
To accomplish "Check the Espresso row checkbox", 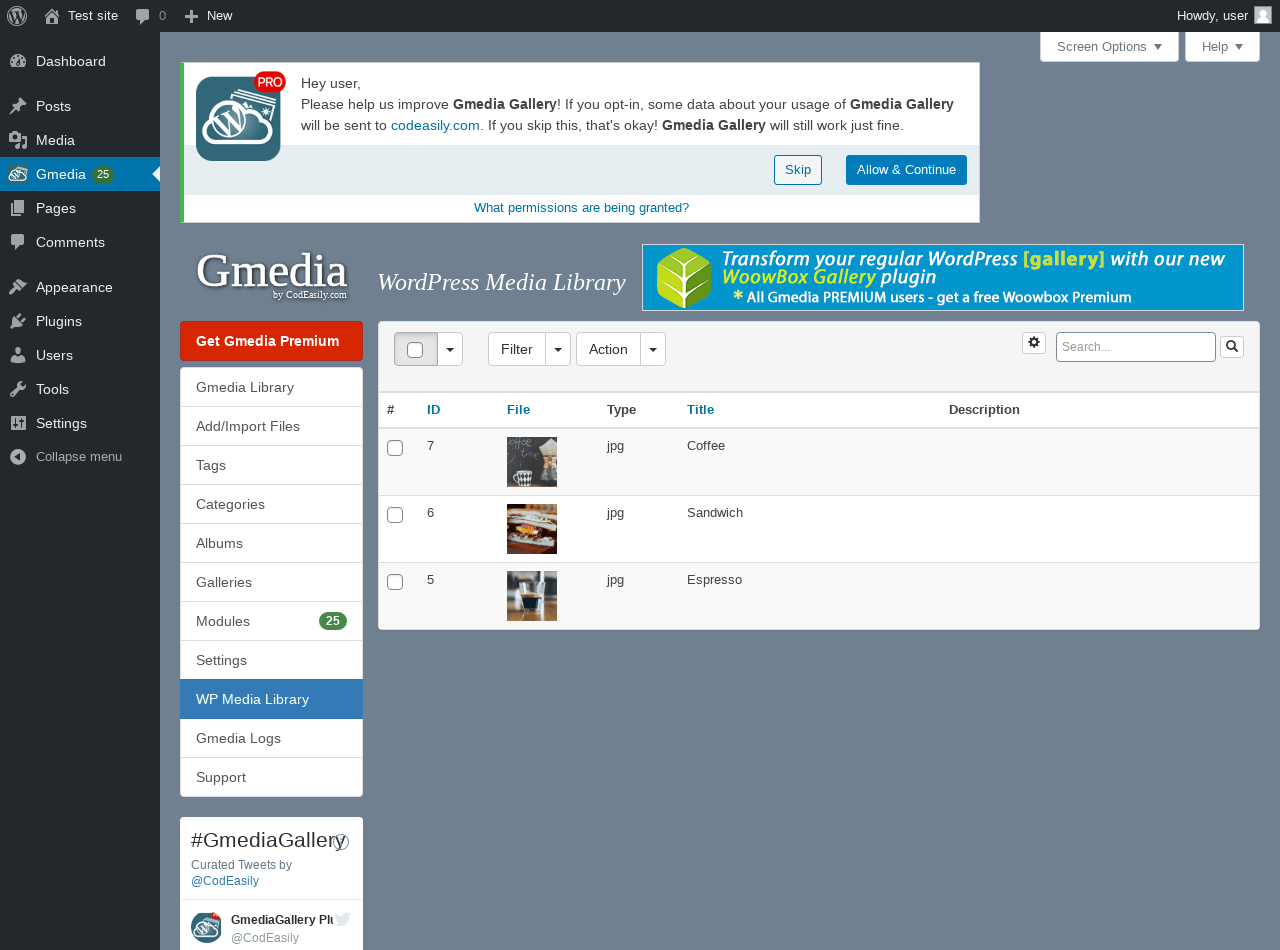I will click(x=395, y=582).
